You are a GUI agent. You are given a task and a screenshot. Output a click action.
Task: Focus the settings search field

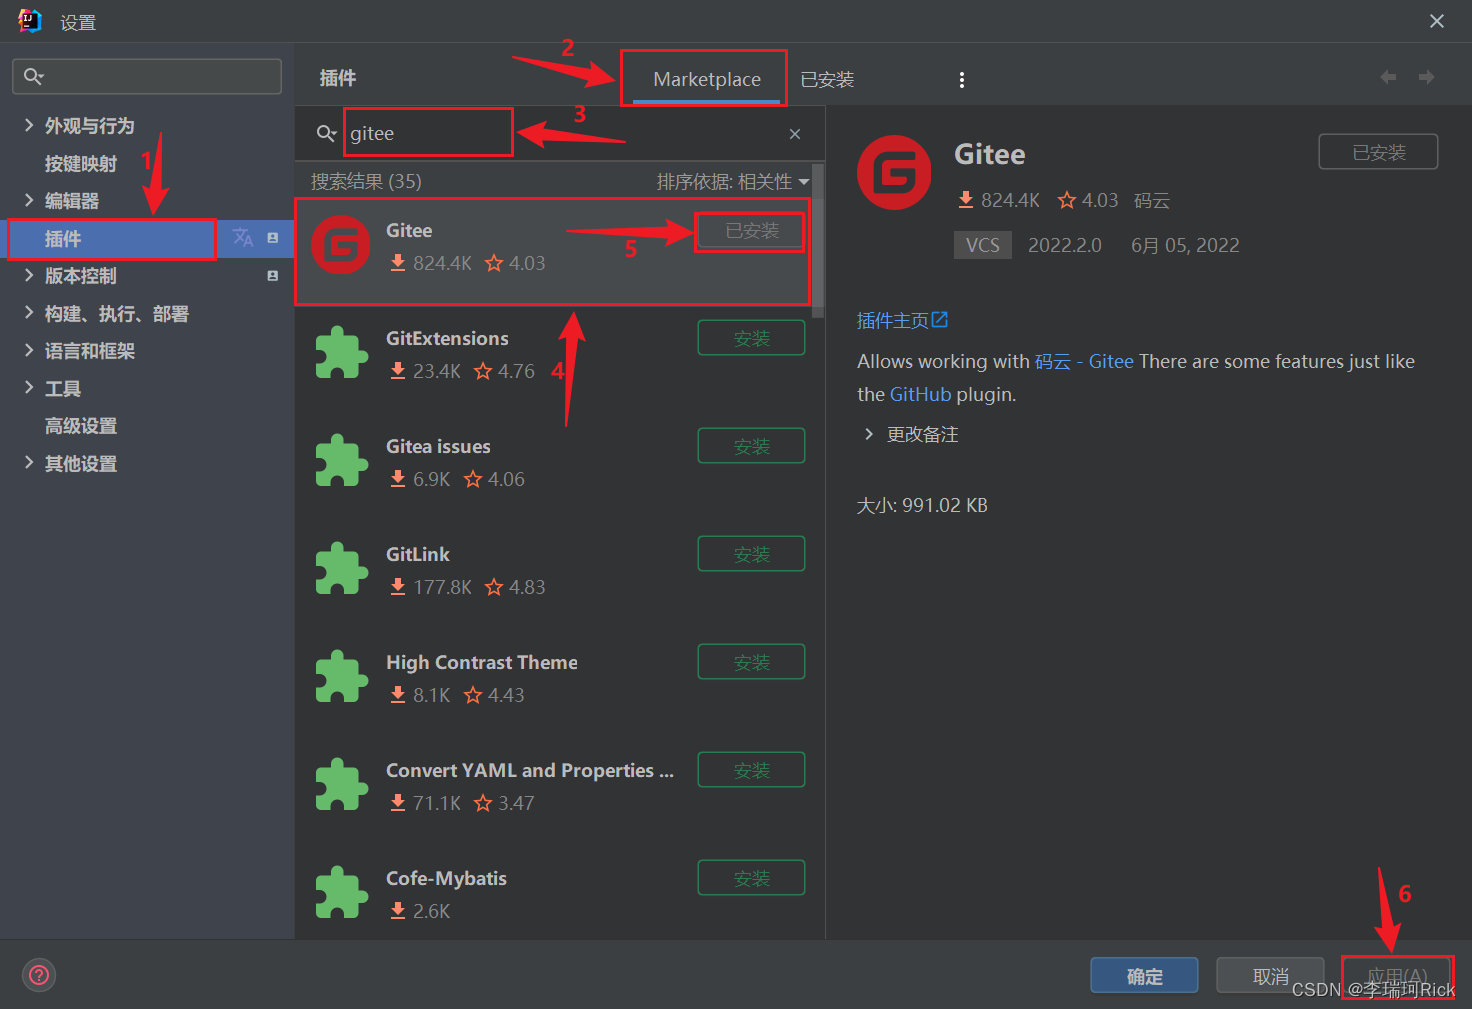[147, 76]
